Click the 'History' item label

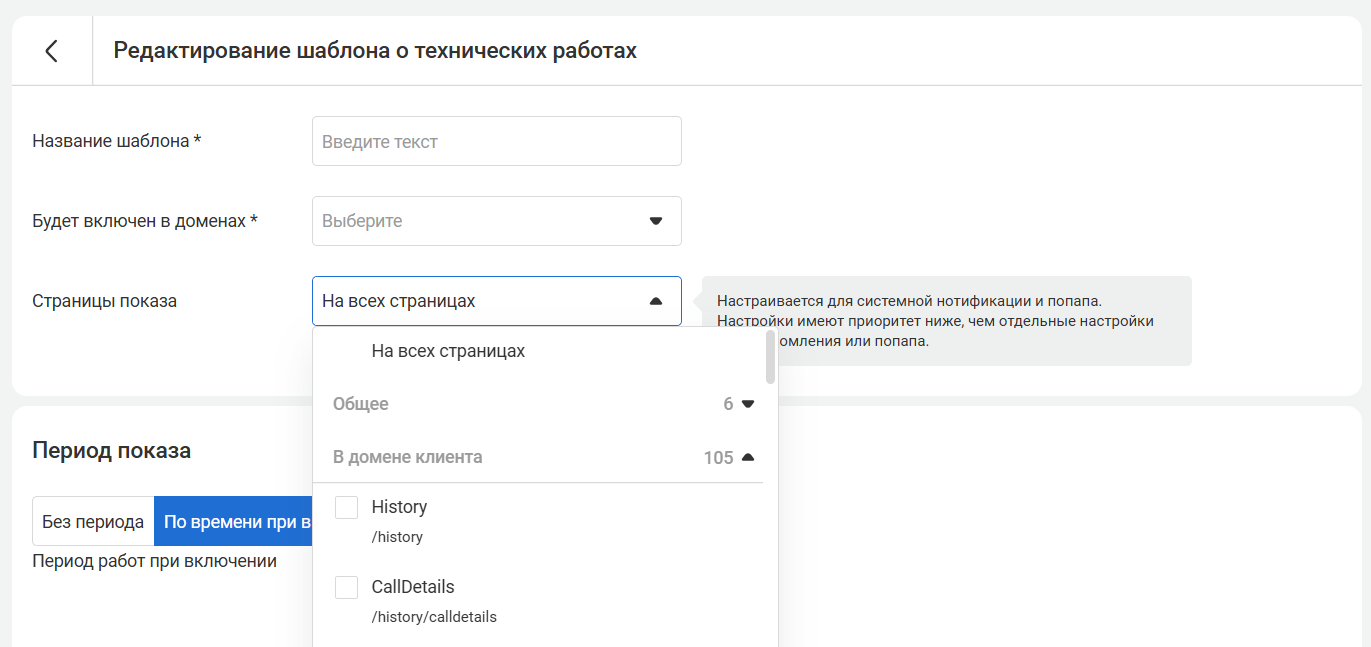coord(399,507)
